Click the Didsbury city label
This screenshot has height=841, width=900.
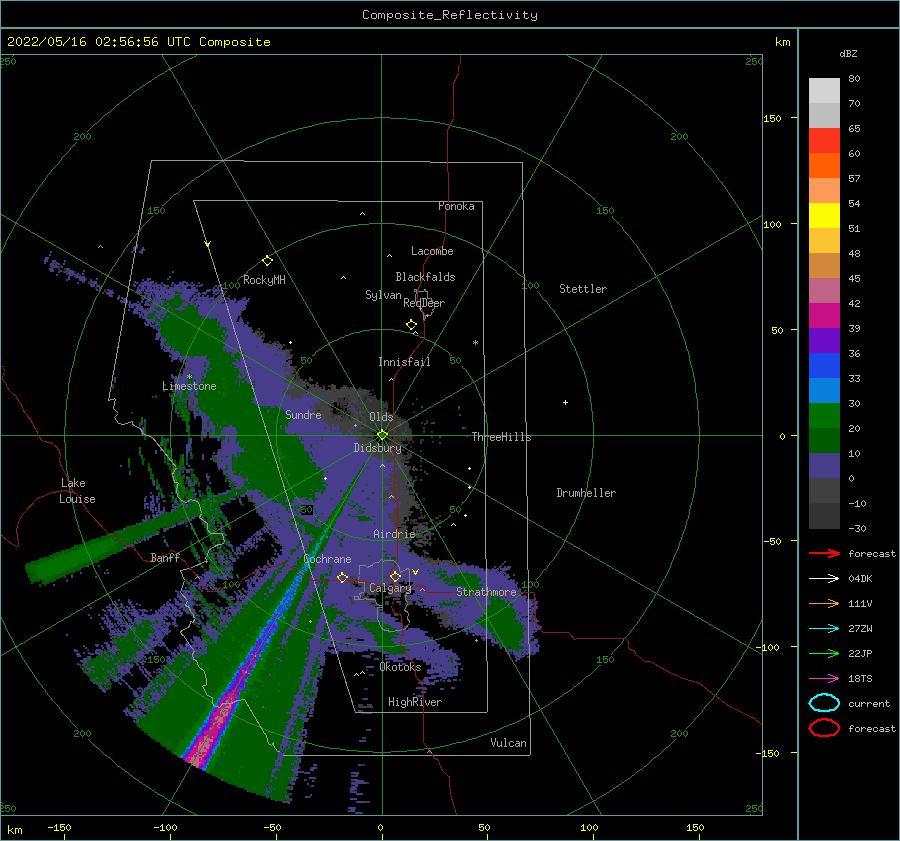click(378, 448)
